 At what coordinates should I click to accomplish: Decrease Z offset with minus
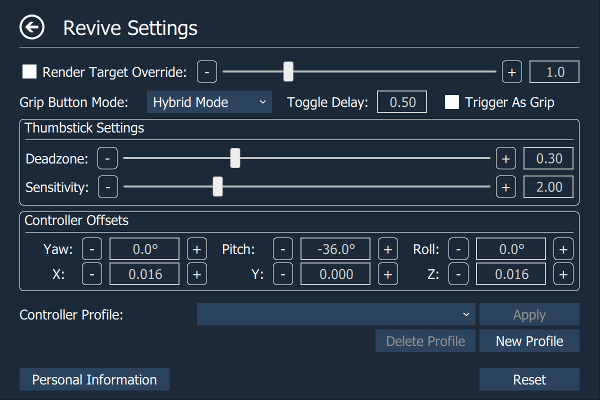tap(458, 274)
